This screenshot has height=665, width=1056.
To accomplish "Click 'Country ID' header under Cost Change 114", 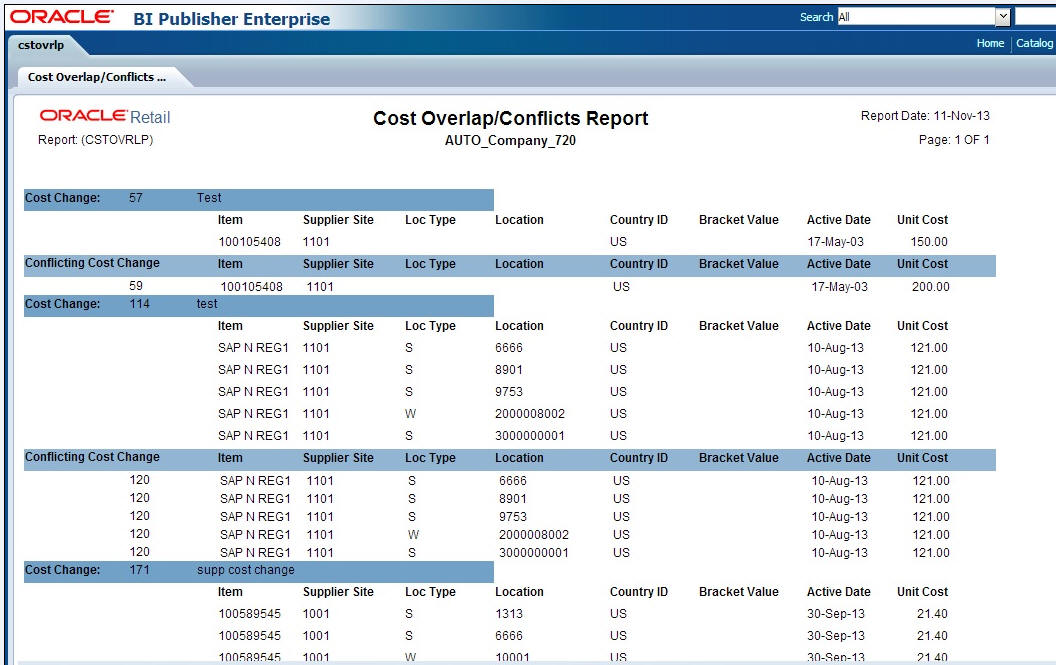I will pos(638,325).
